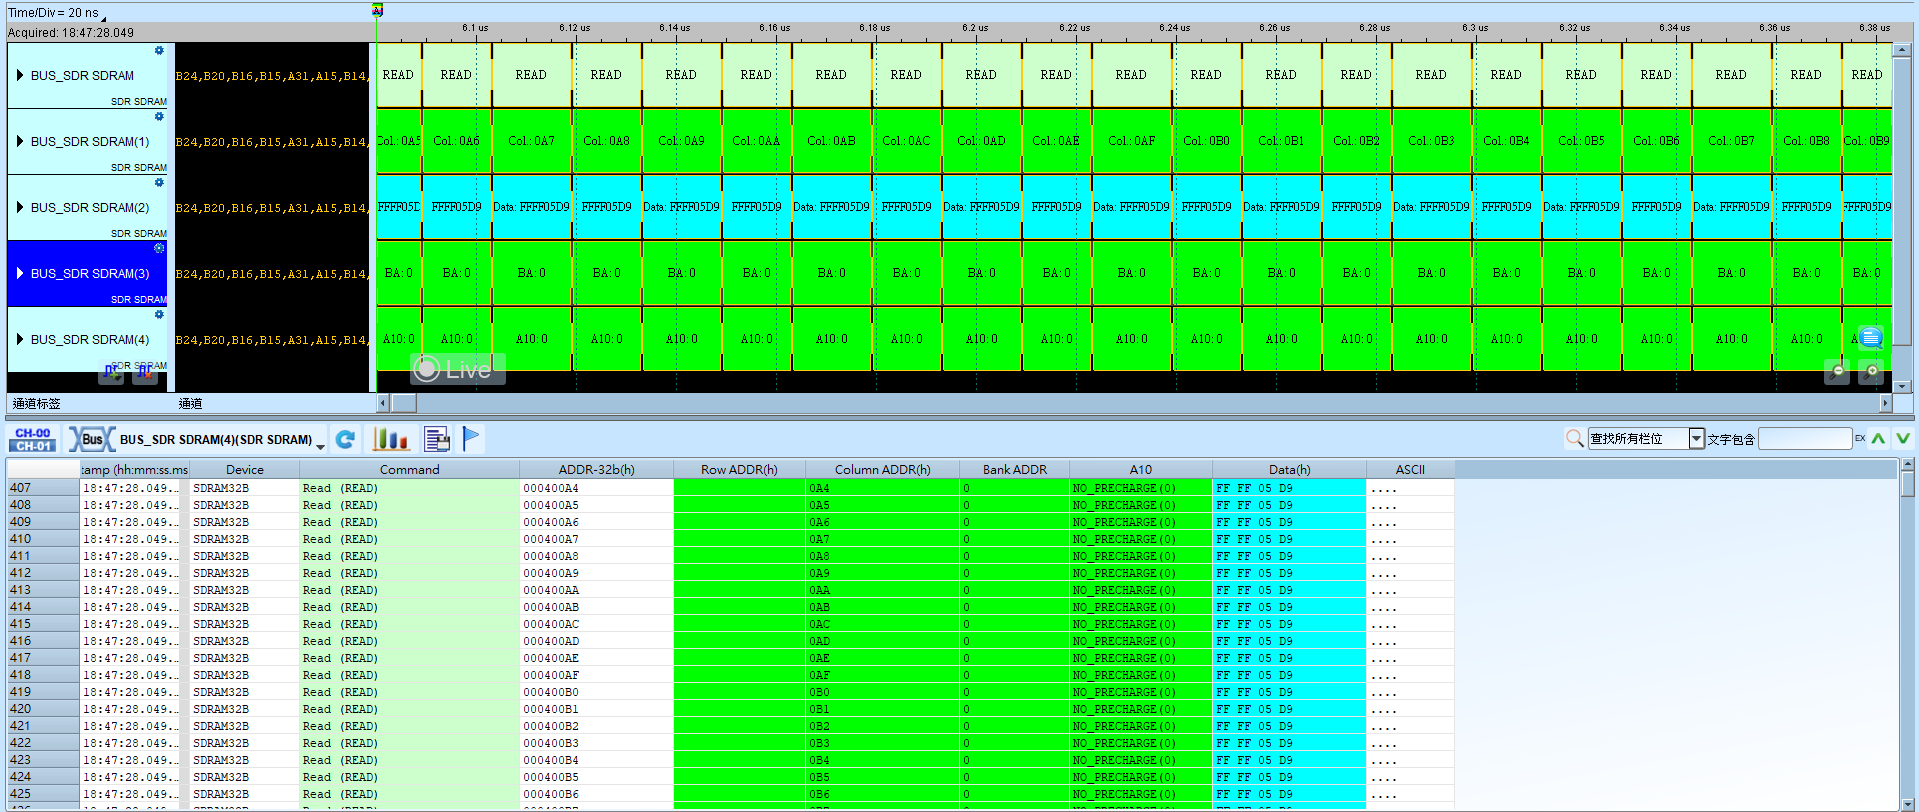Toggle the Live capture button
This screenshot has height=812, width=1919.
(458, 369)
